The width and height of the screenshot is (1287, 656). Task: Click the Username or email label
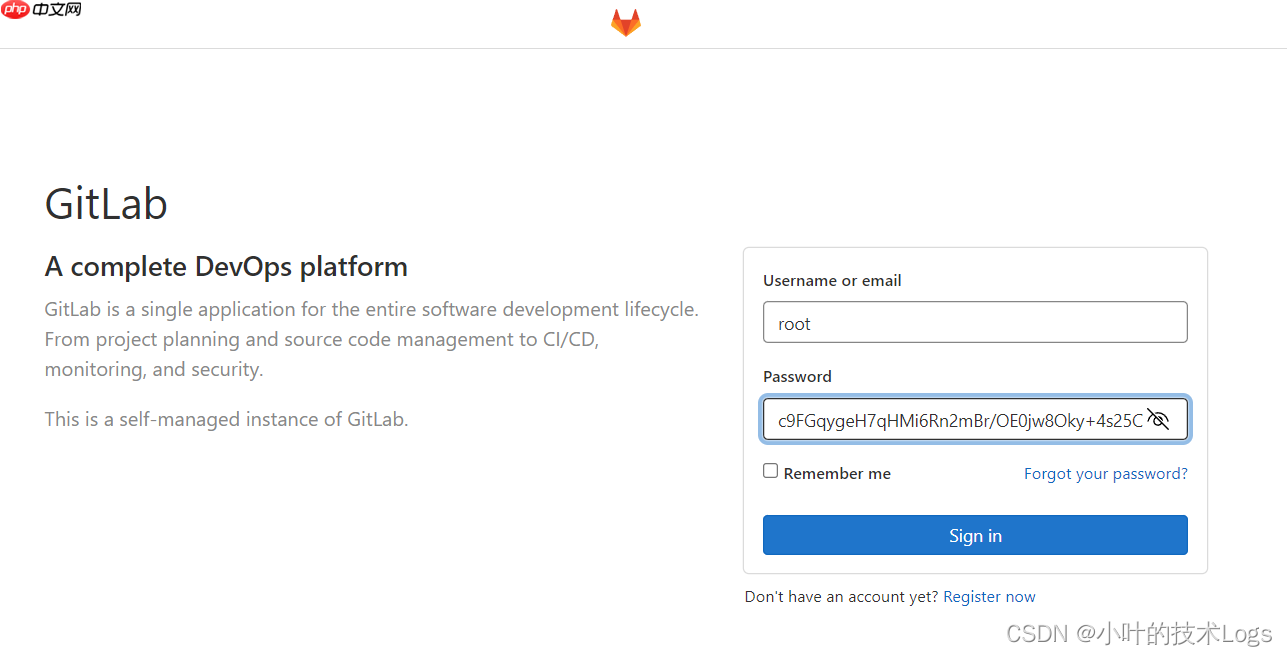831,280
